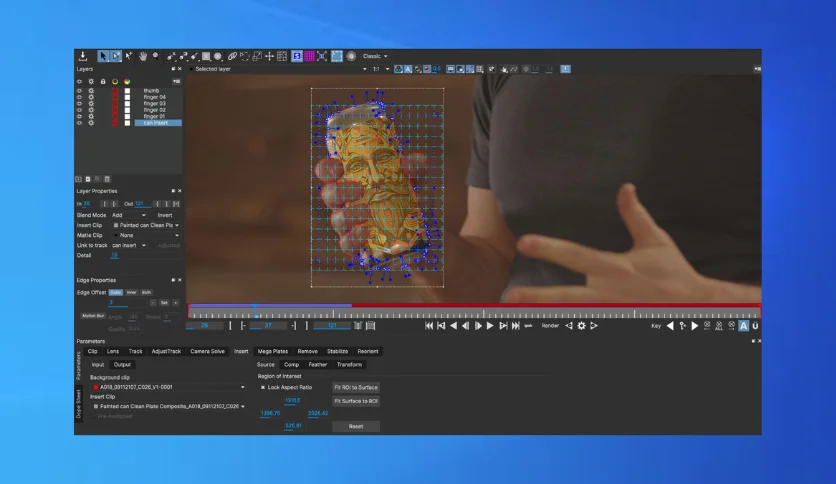Open the Track tab
836x484 pixels.
point(135,351)
